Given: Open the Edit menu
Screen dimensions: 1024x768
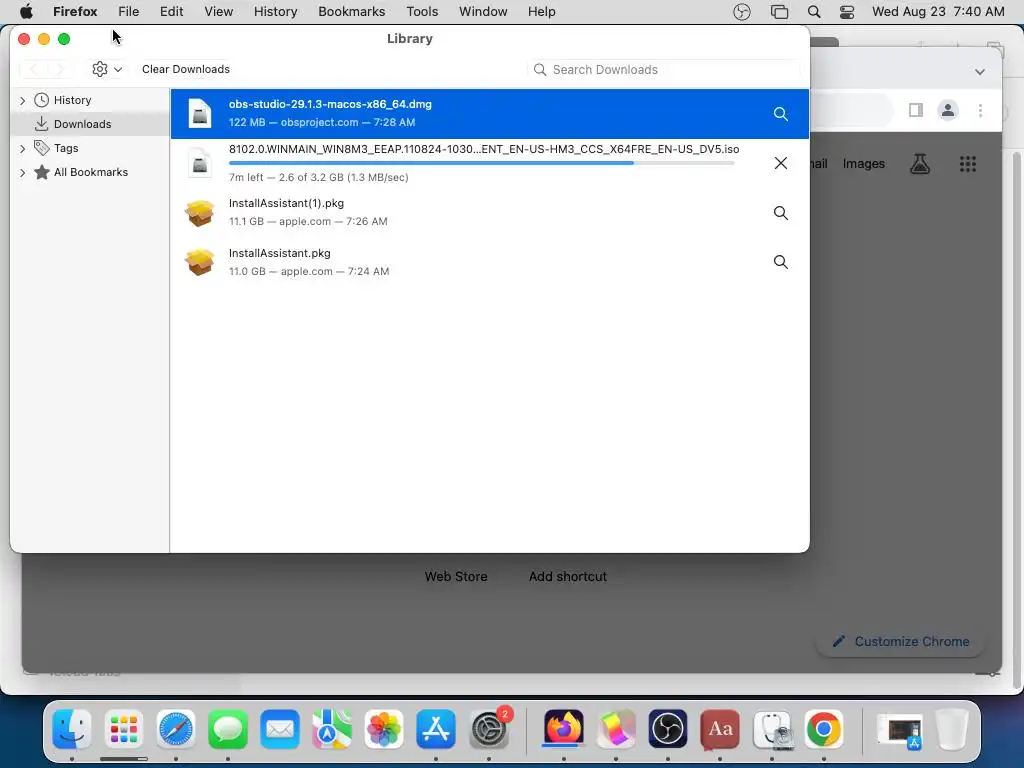Looking at the screenshot, I should (171, 12).
